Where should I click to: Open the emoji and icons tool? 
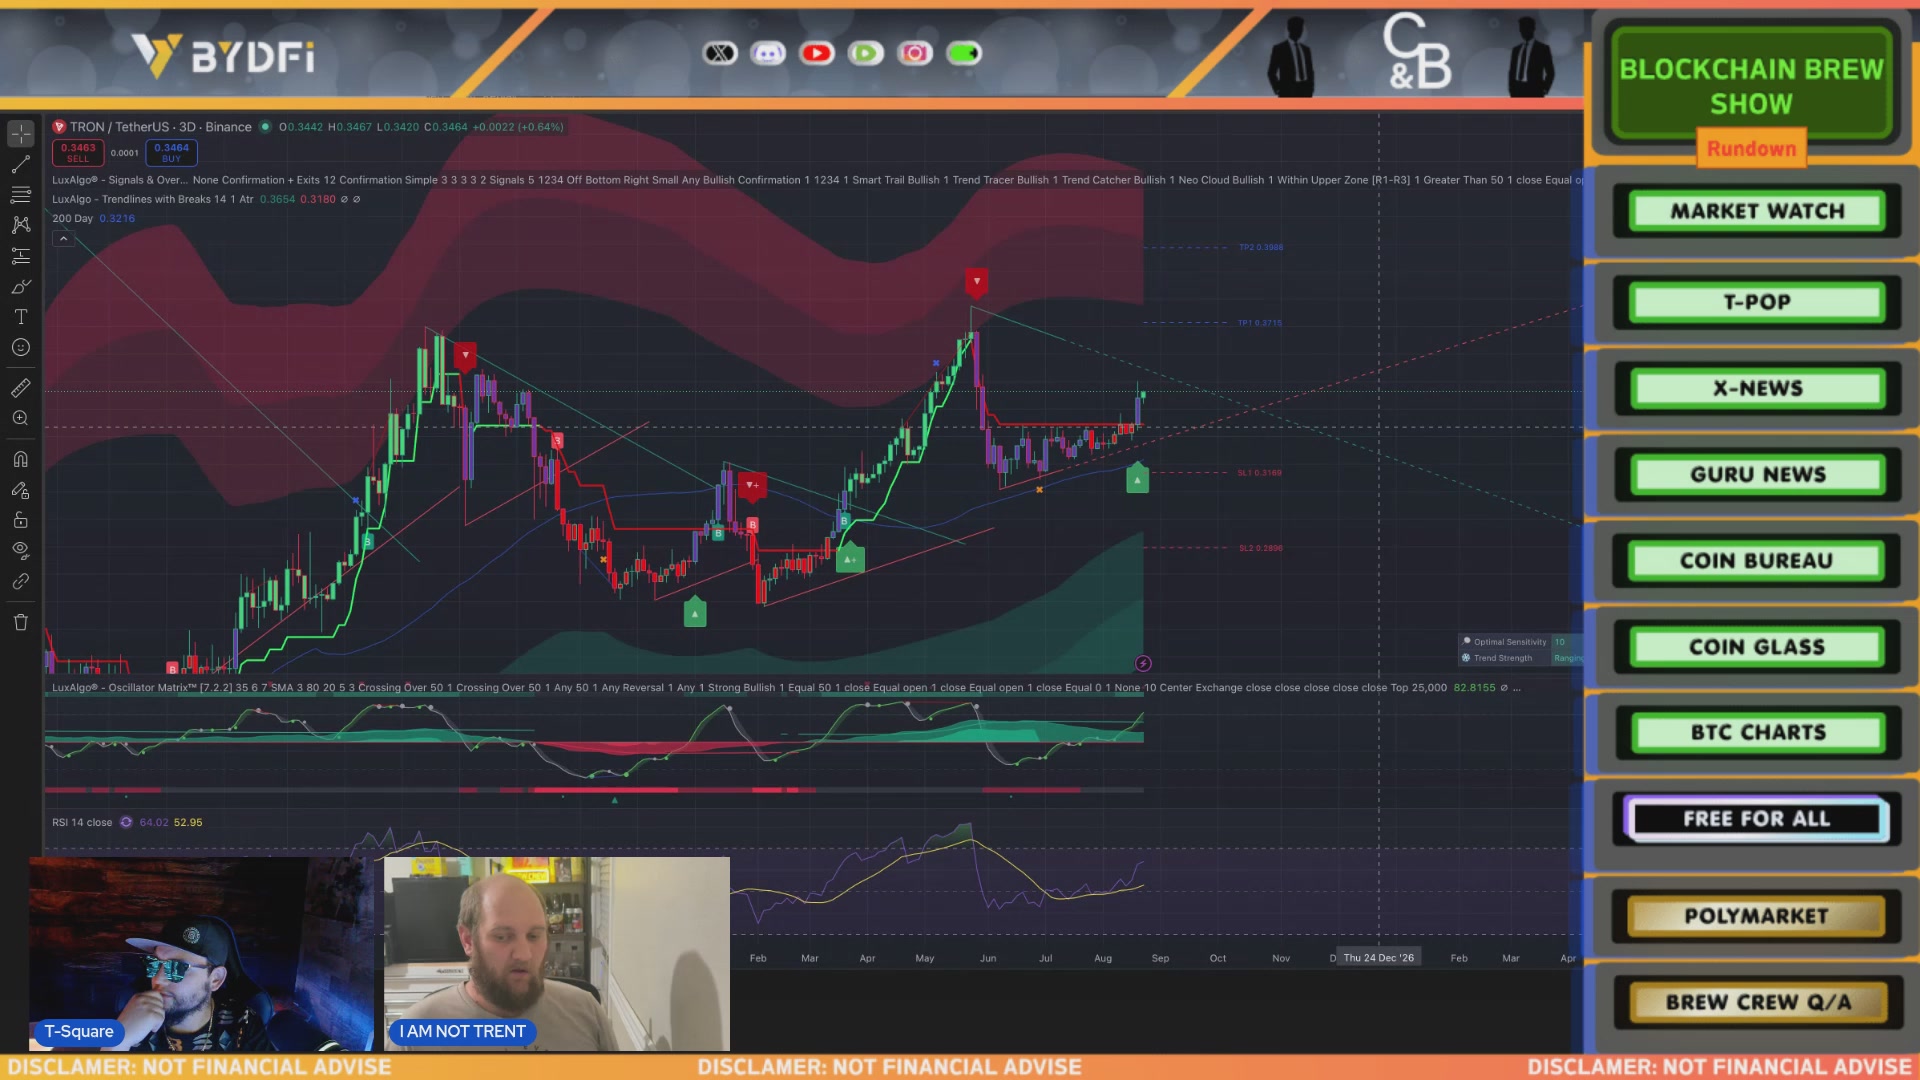21,348
